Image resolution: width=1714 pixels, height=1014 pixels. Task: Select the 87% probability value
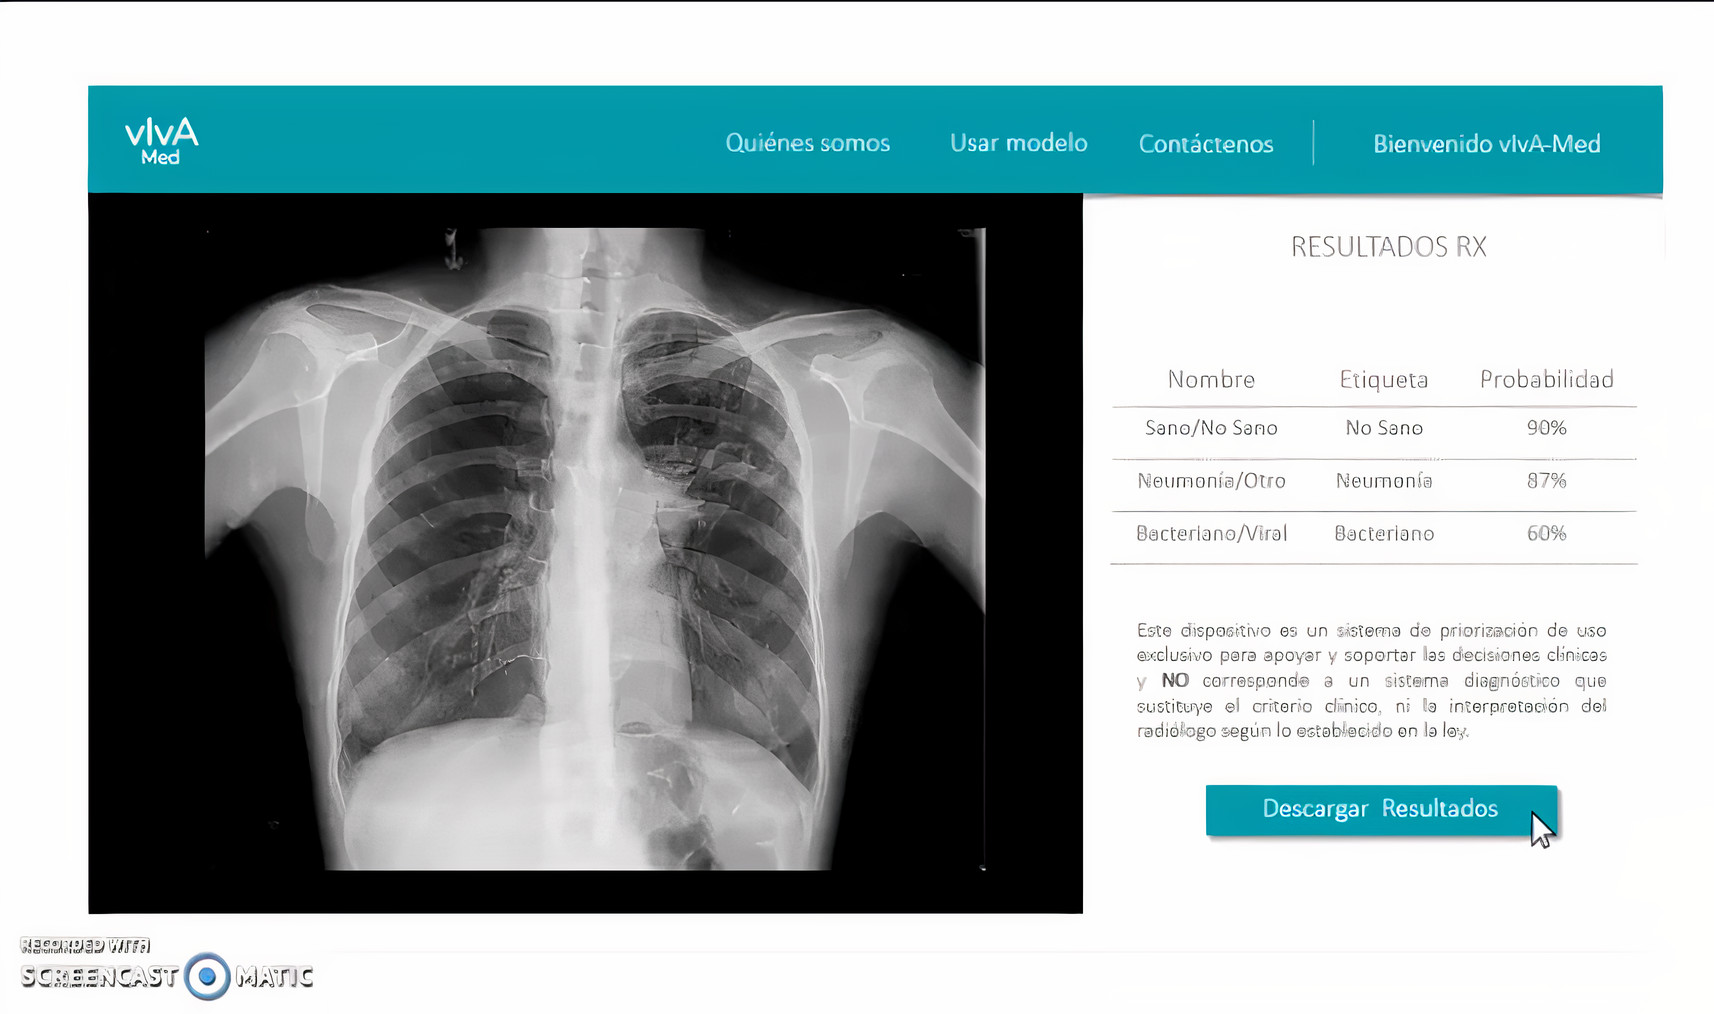point(1546,481)
